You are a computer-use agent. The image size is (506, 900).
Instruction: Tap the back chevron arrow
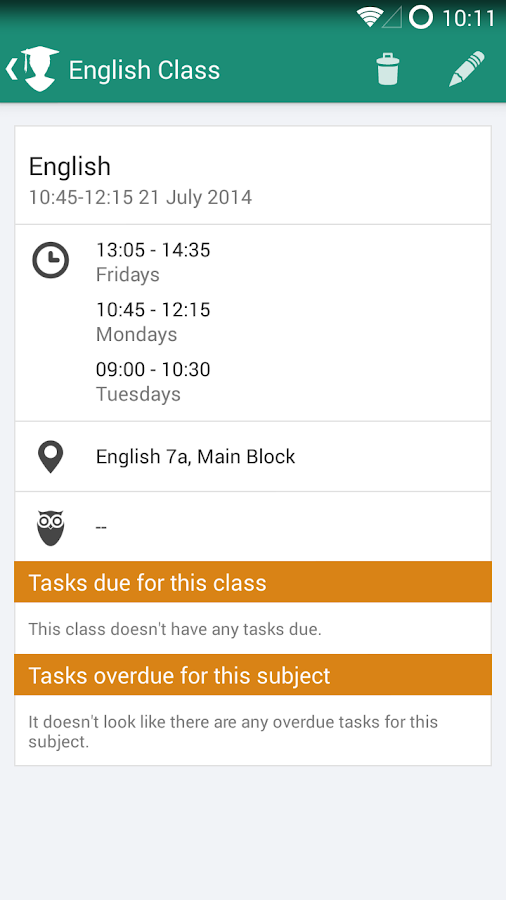pyautogui.click(x=11, y=69)
